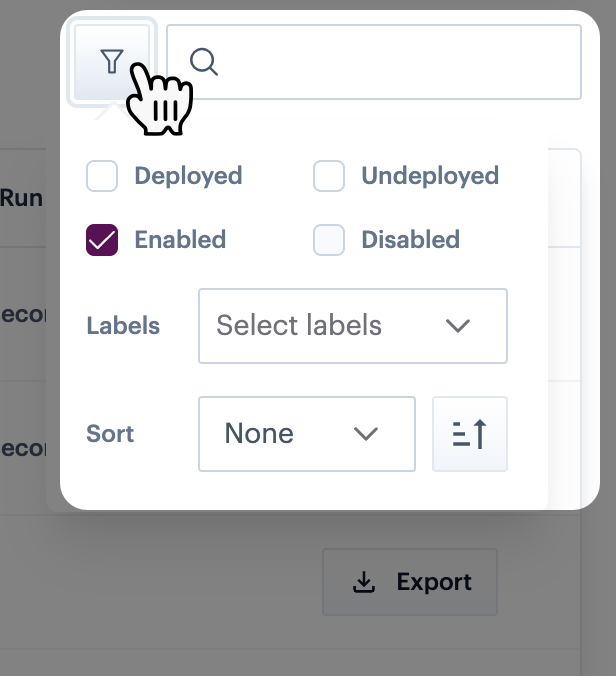Toggle the sort direction icon button
616x676 pixels.
(470, 434)
